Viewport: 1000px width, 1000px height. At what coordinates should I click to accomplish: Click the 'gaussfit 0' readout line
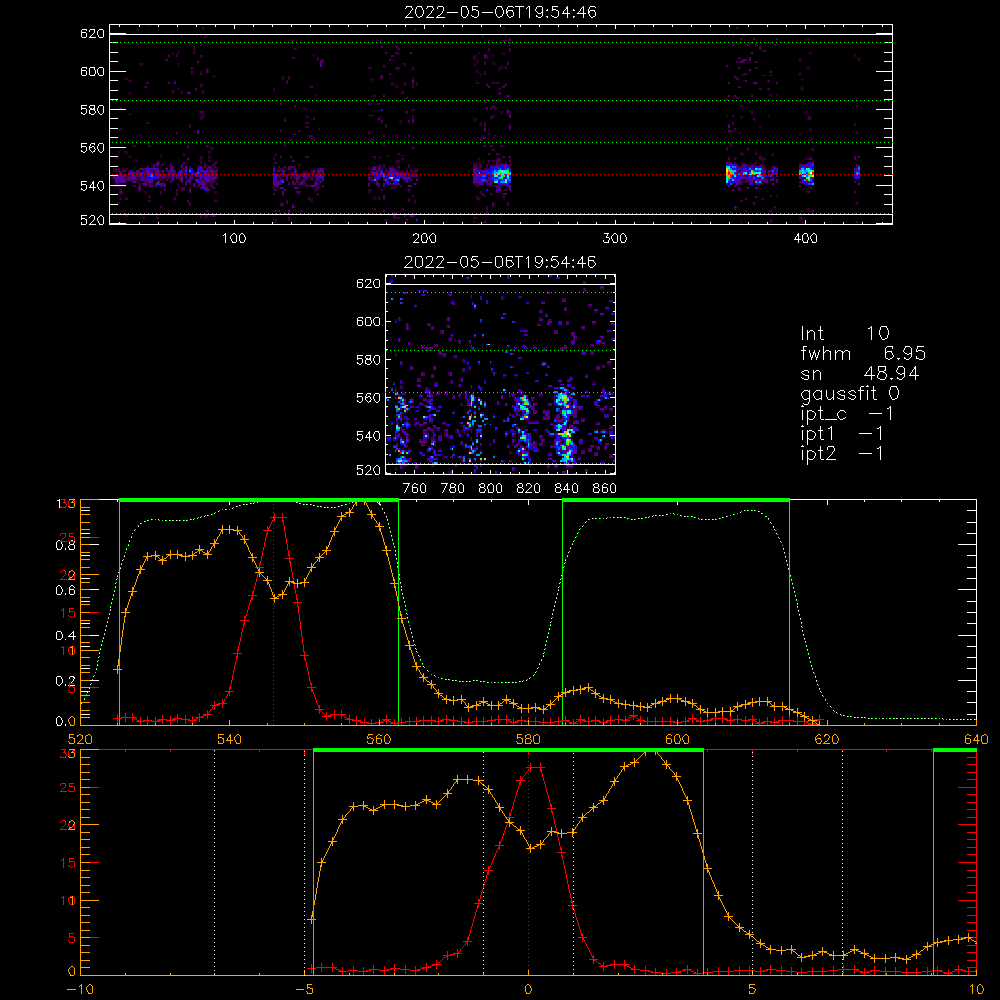tap(850, 393)
